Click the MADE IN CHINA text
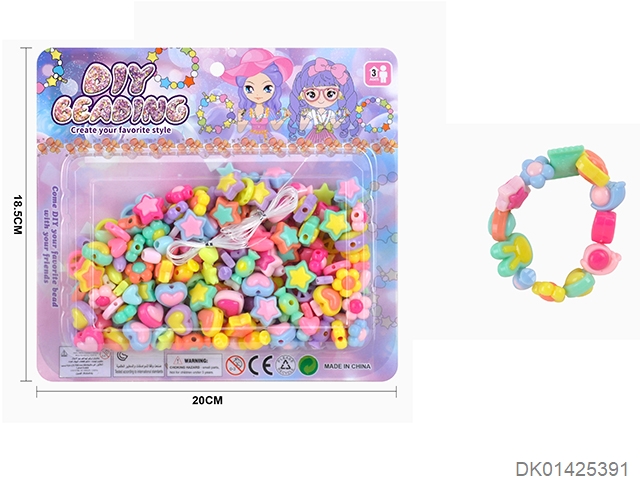The height and width of the screenshot is (480, 640). pyautogui.click(x=347, y=366)
